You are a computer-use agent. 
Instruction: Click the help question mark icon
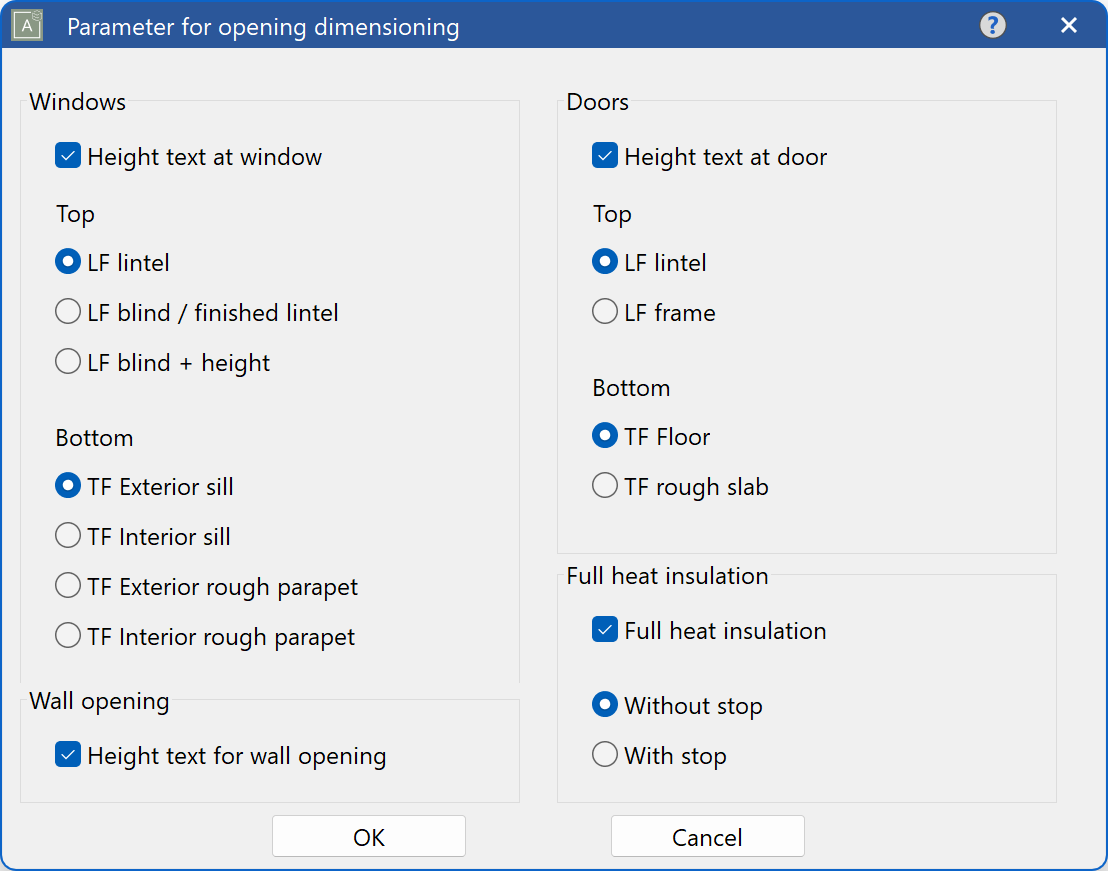(x=992, y=25)
